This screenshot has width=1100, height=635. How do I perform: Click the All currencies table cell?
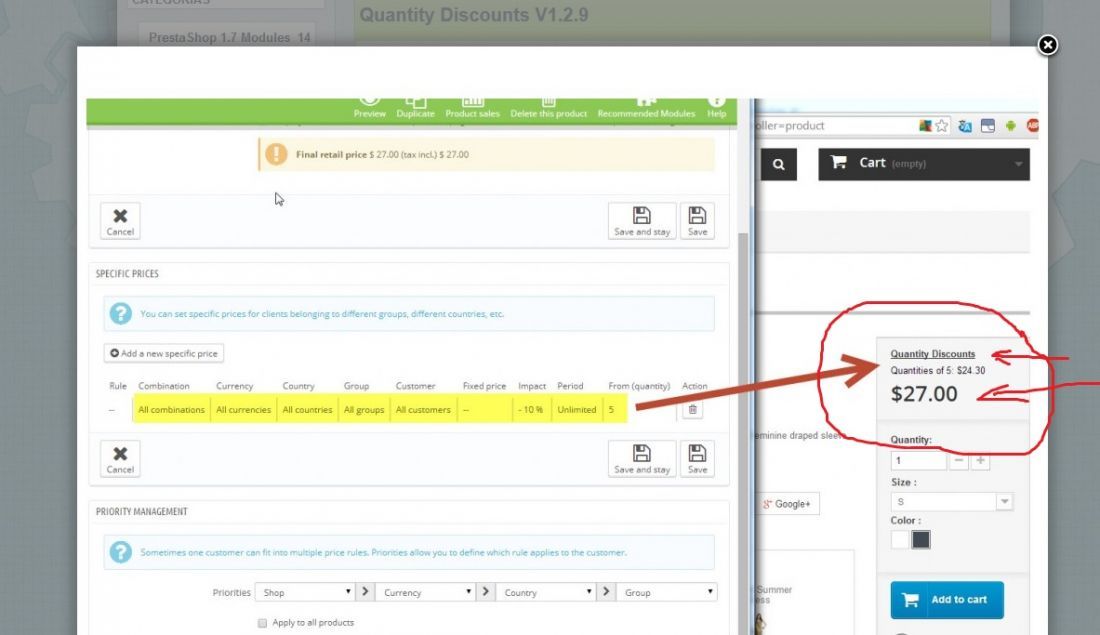coord(243,410)
